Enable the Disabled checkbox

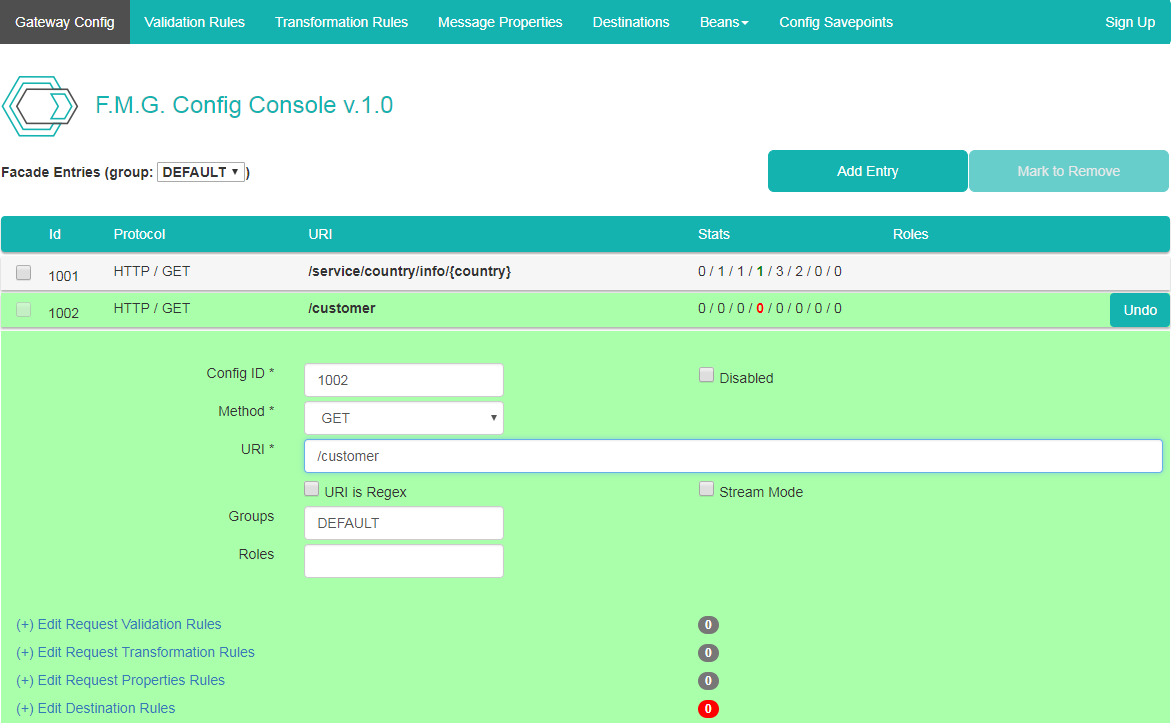pyautogui.click(x=706, y=376)
